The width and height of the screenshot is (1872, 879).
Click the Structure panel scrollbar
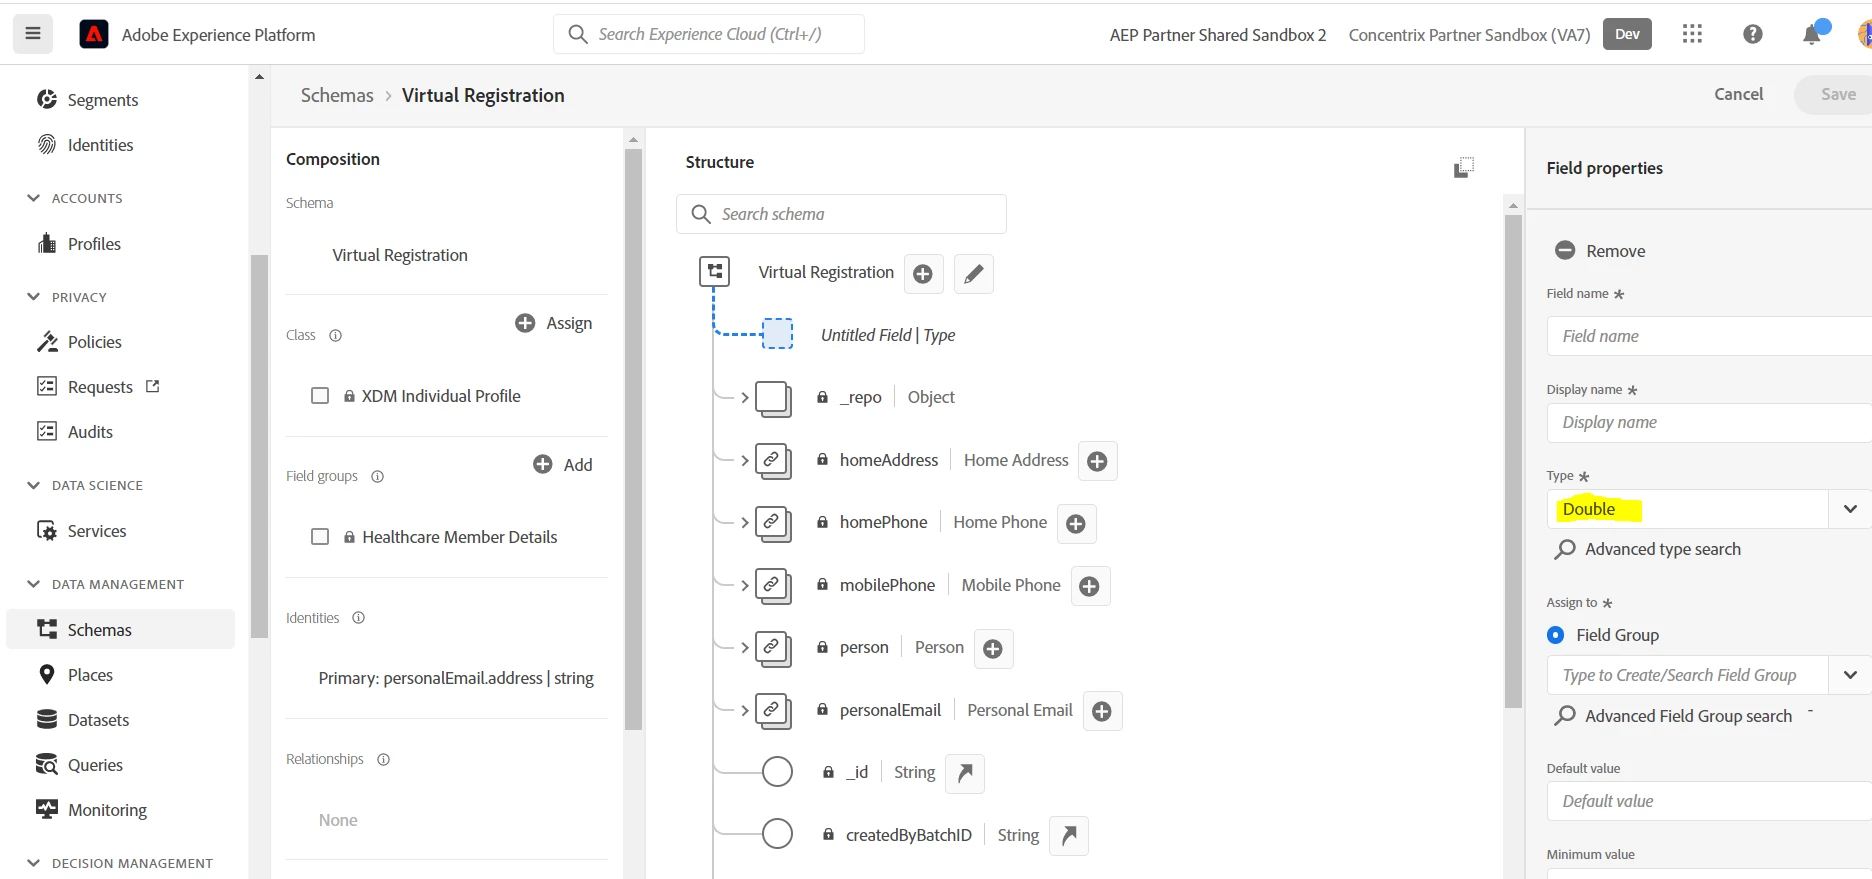click(x=1513, y=460)
